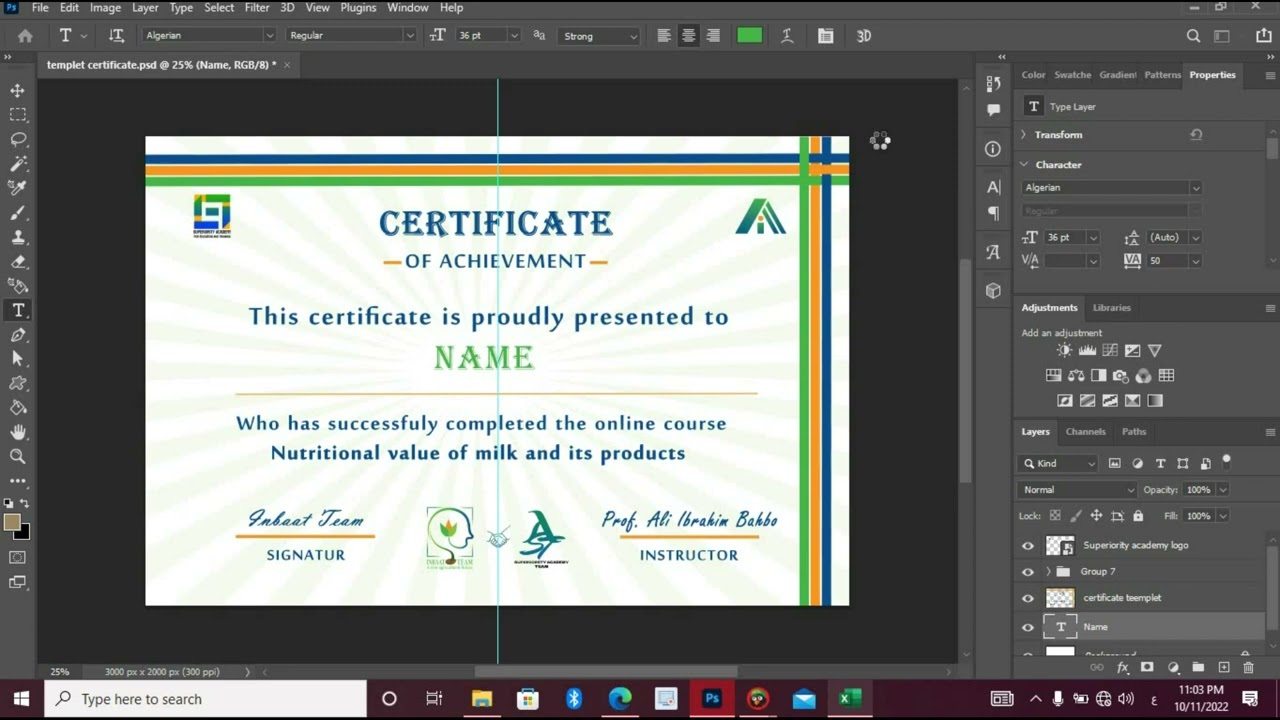The height and width of the screenshot is (720, 1280).
Task: Open the Filter menu
Action: coord(257,8)
